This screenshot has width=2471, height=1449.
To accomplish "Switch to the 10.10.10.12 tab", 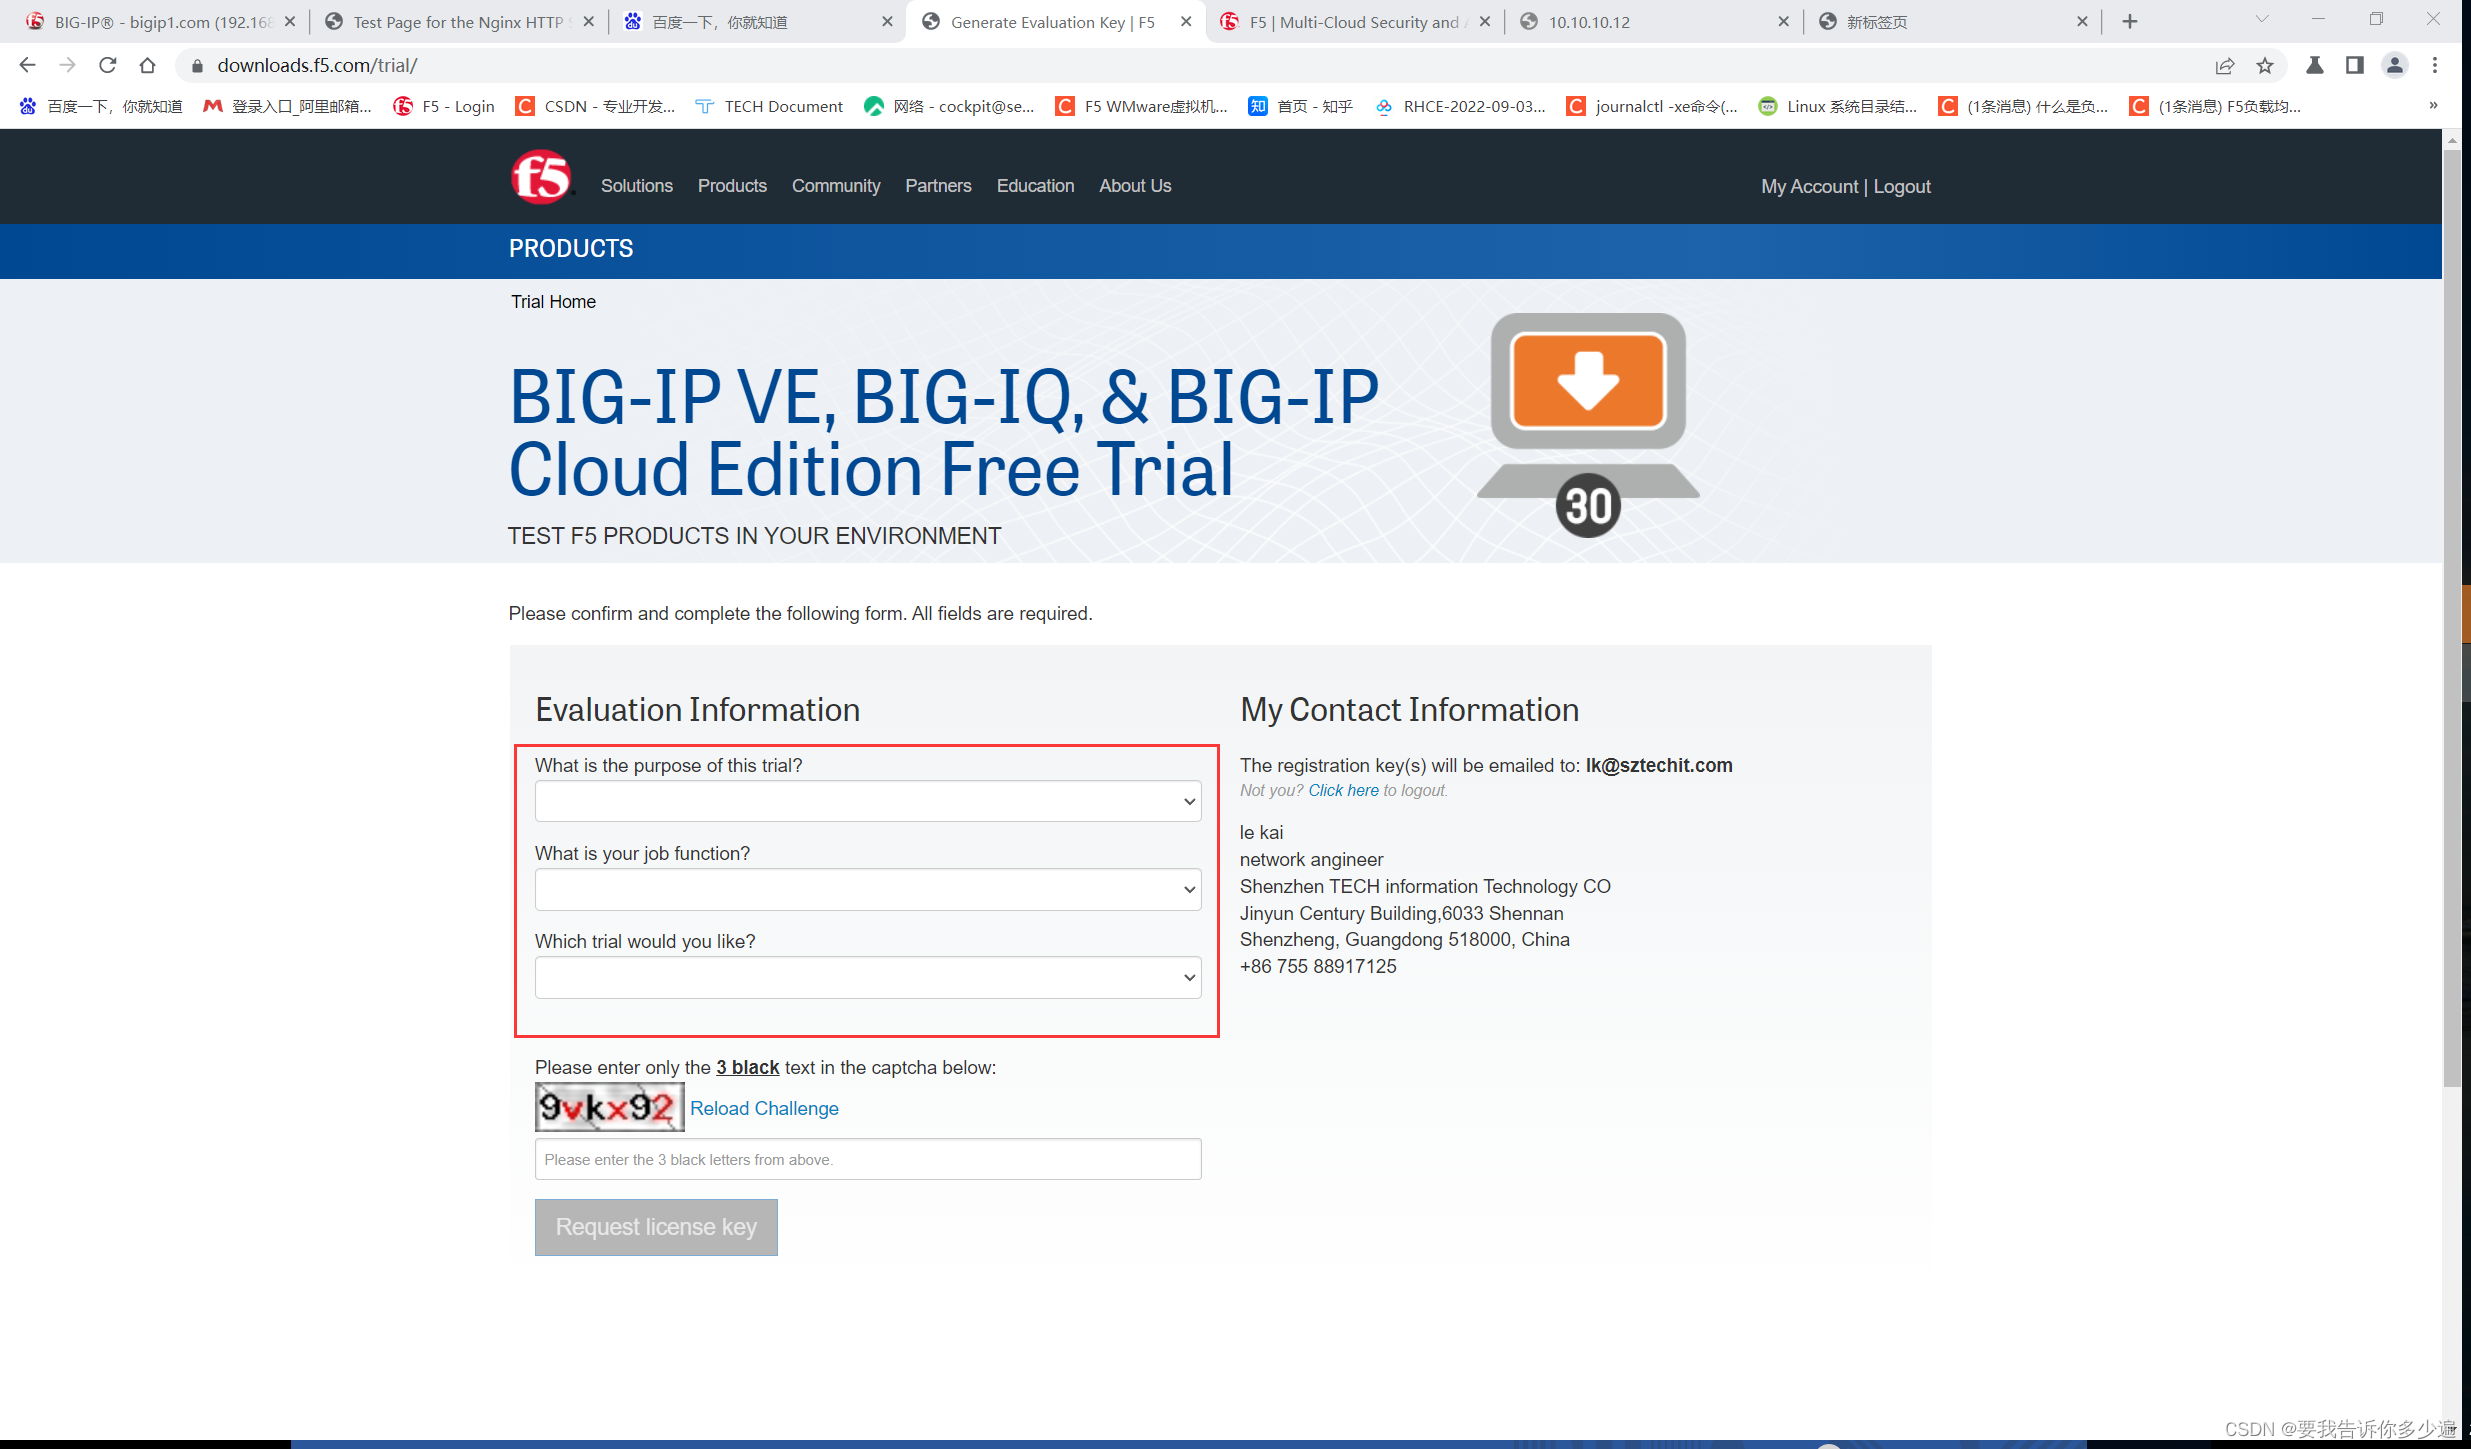I will (1654, 21).
